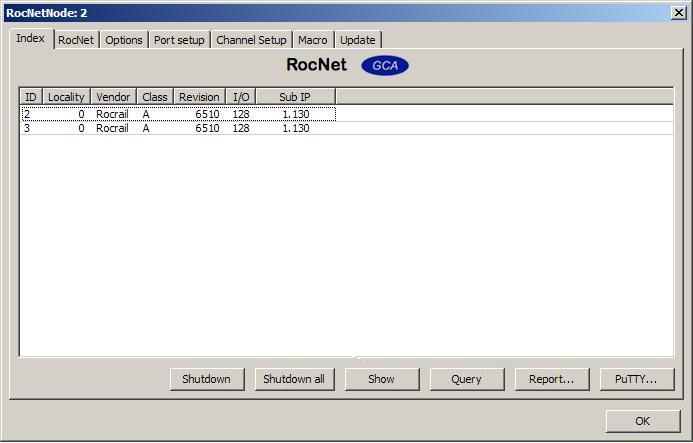Close the RocNetNode dialog window
This screenshot has width=693, height=443.
[677, 12]
